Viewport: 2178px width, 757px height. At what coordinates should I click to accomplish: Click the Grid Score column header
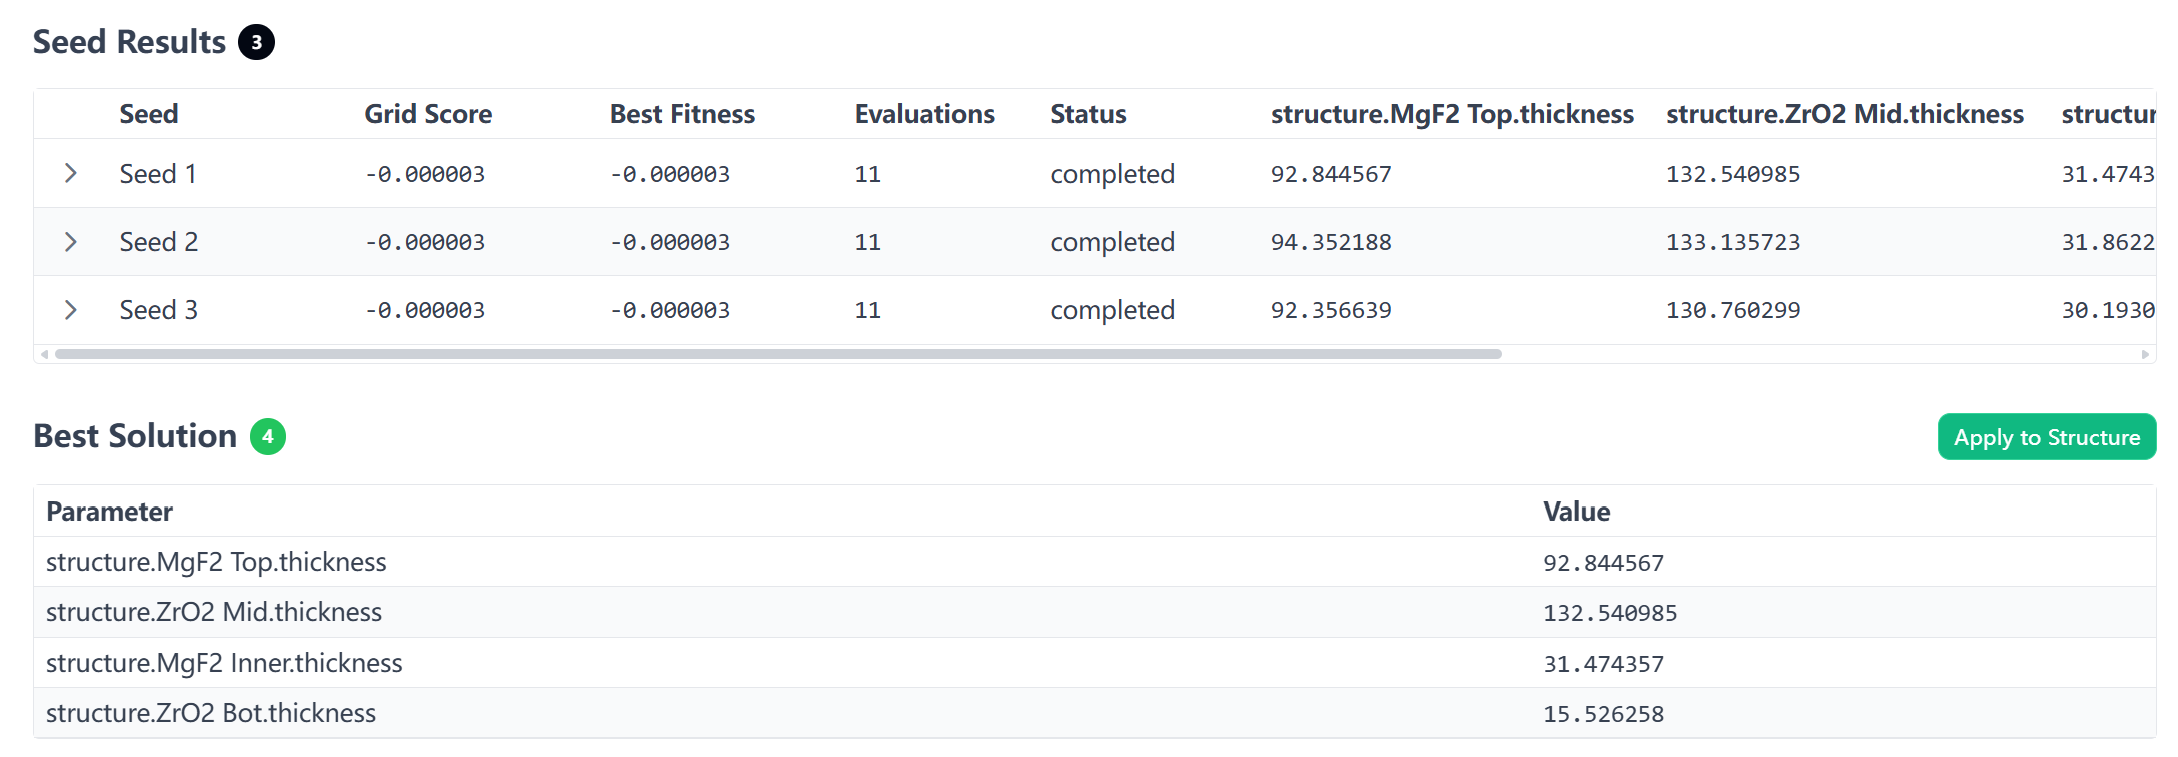click(x=428, y=114)
